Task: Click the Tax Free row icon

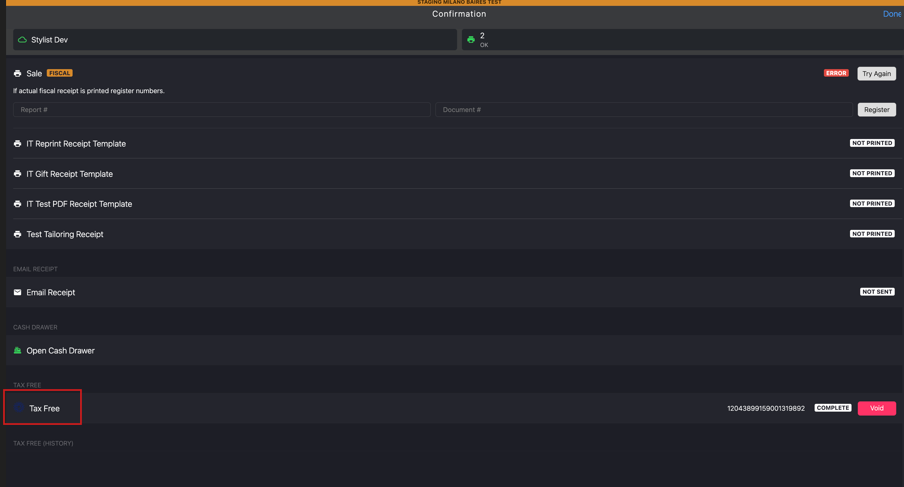Action: (x=18, y=408)
